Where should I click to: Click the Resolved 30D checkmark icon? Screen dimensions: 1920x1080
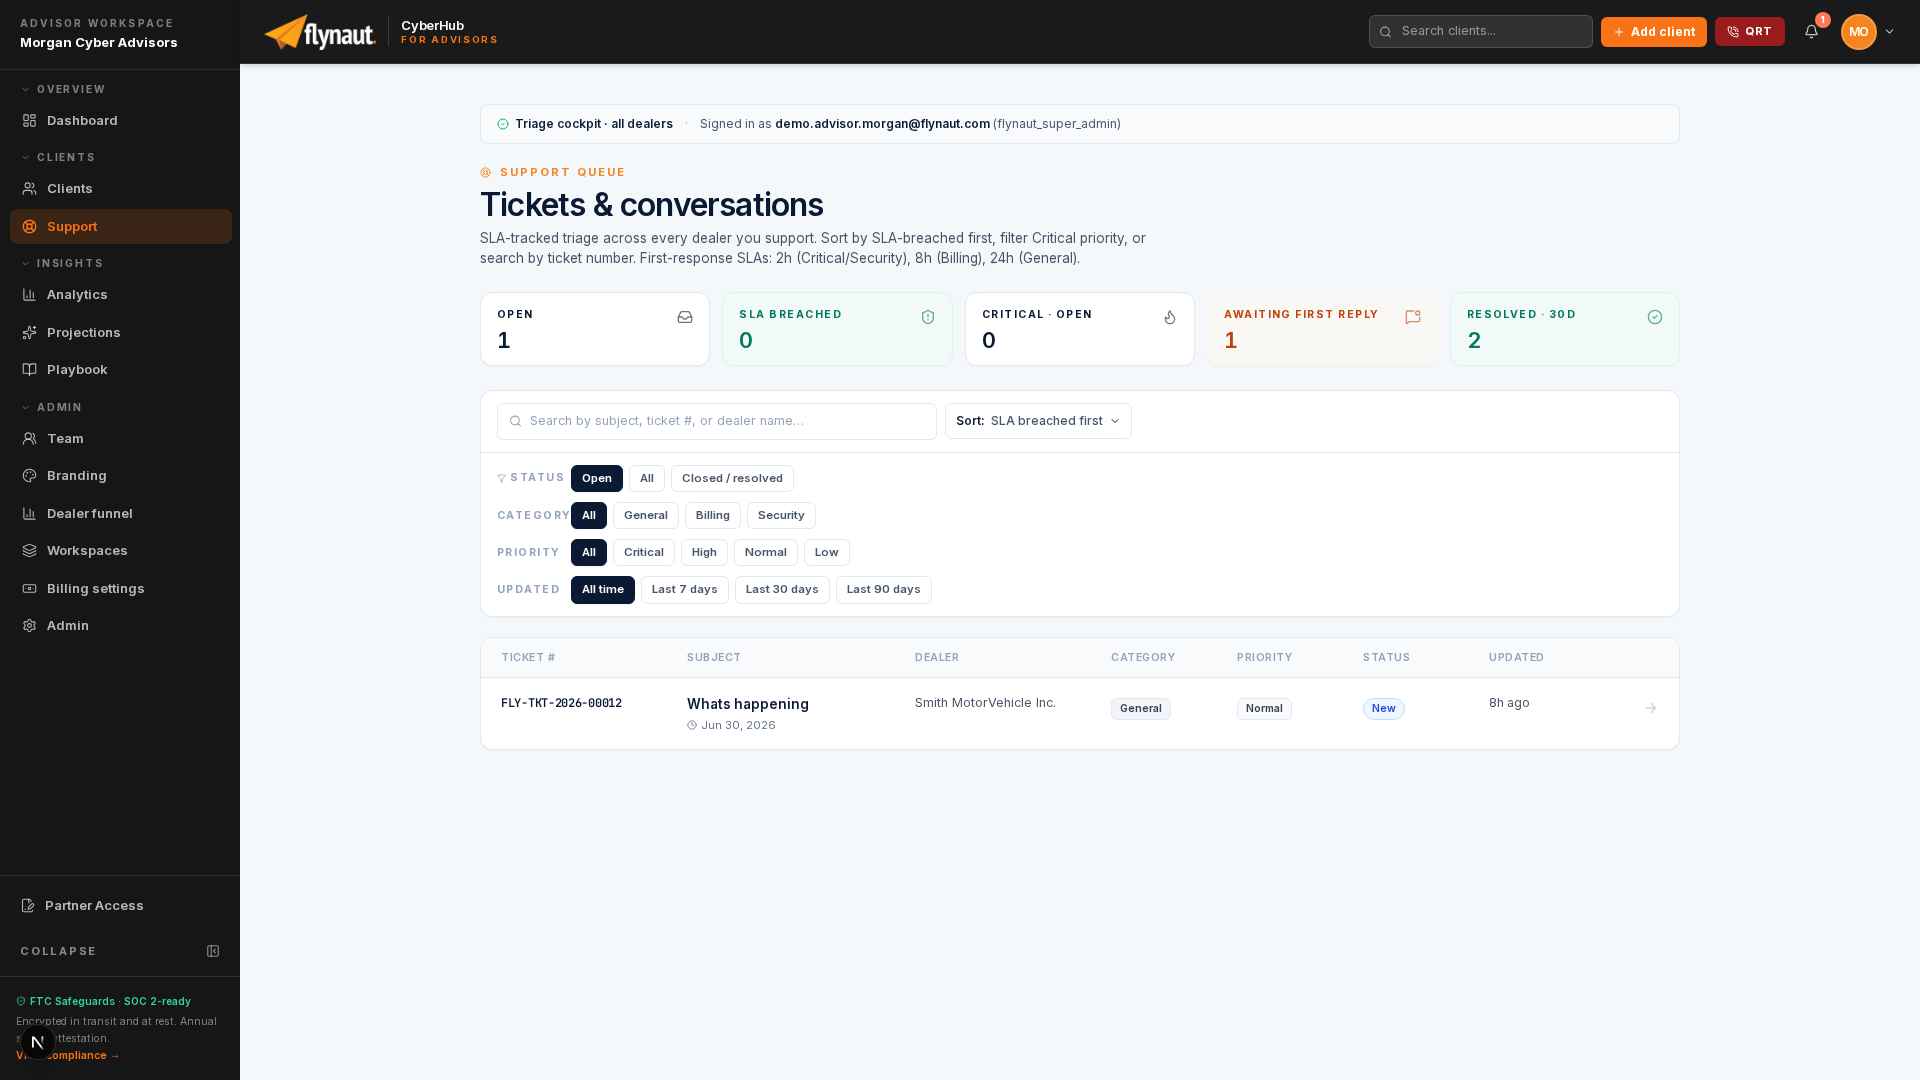[1655, 317]
